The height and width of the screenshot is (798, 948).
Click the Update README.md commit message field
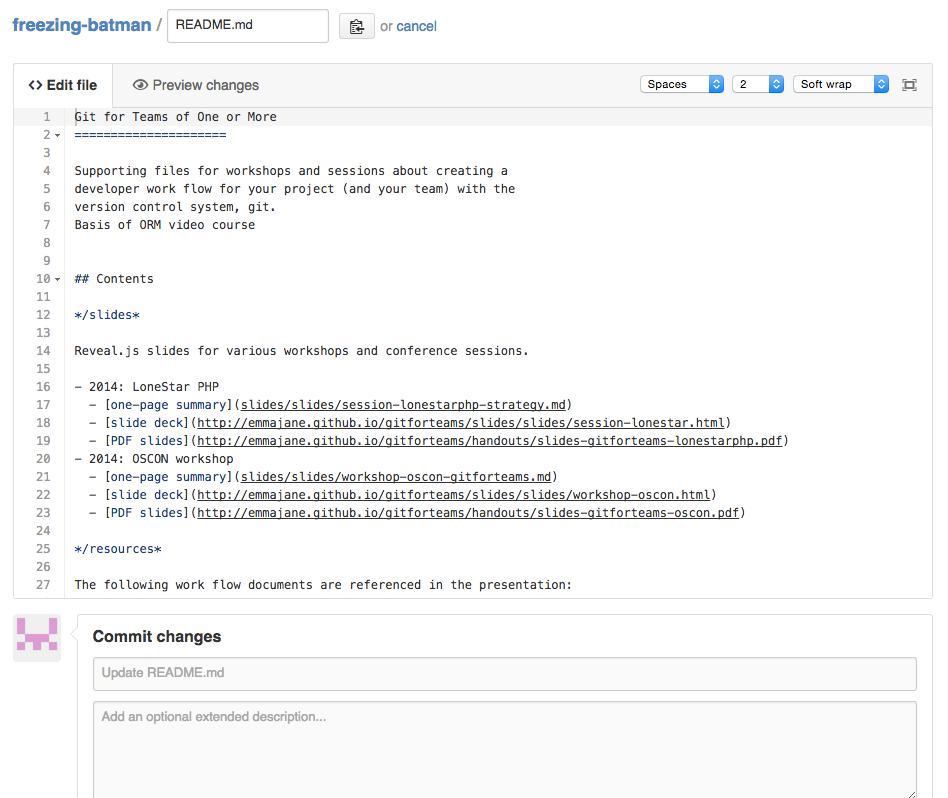tap(503, 673)
